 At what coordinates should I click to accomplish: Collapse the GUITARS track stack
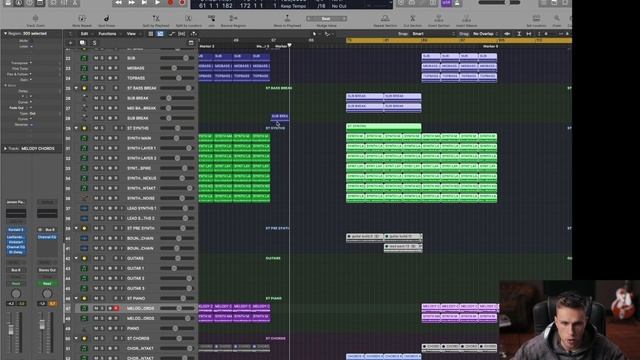tap(76, 258)
